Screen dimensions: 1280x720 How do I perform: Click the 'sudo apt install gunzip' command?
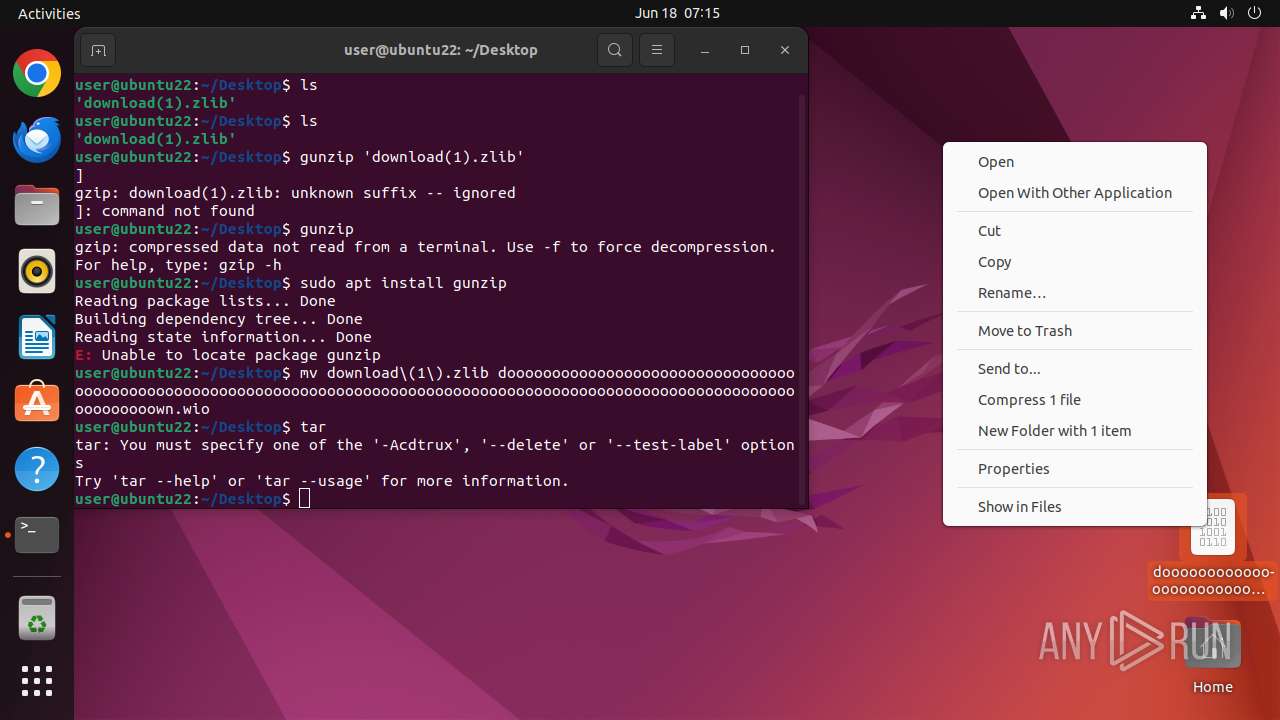click(403, 283)
